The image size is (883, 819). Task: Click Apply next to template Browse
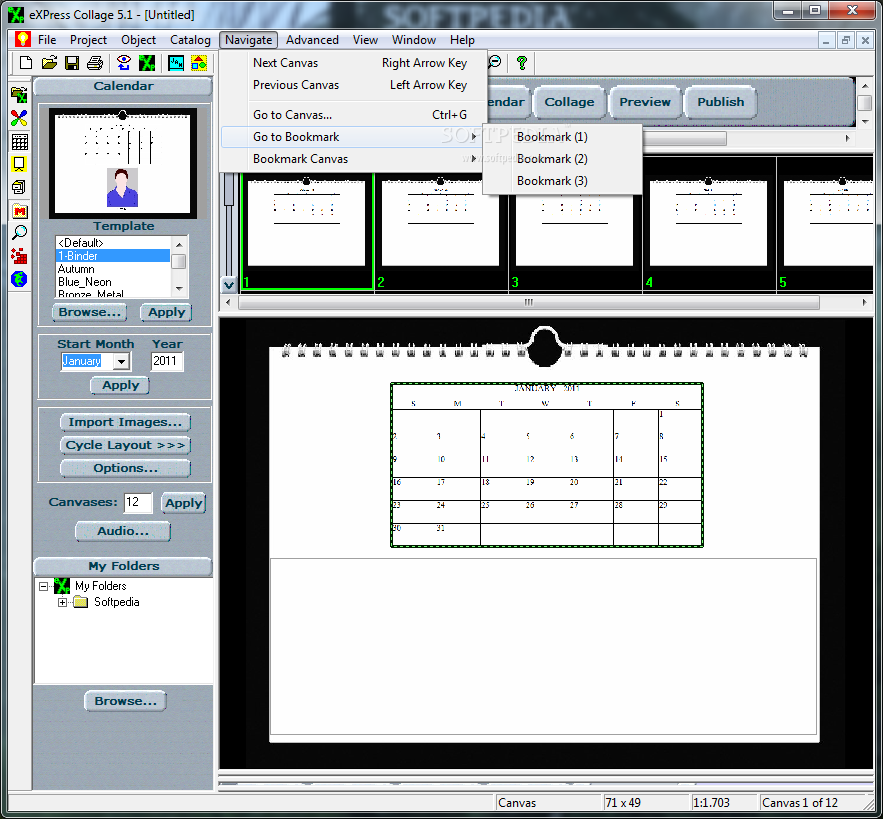[166, 312]
